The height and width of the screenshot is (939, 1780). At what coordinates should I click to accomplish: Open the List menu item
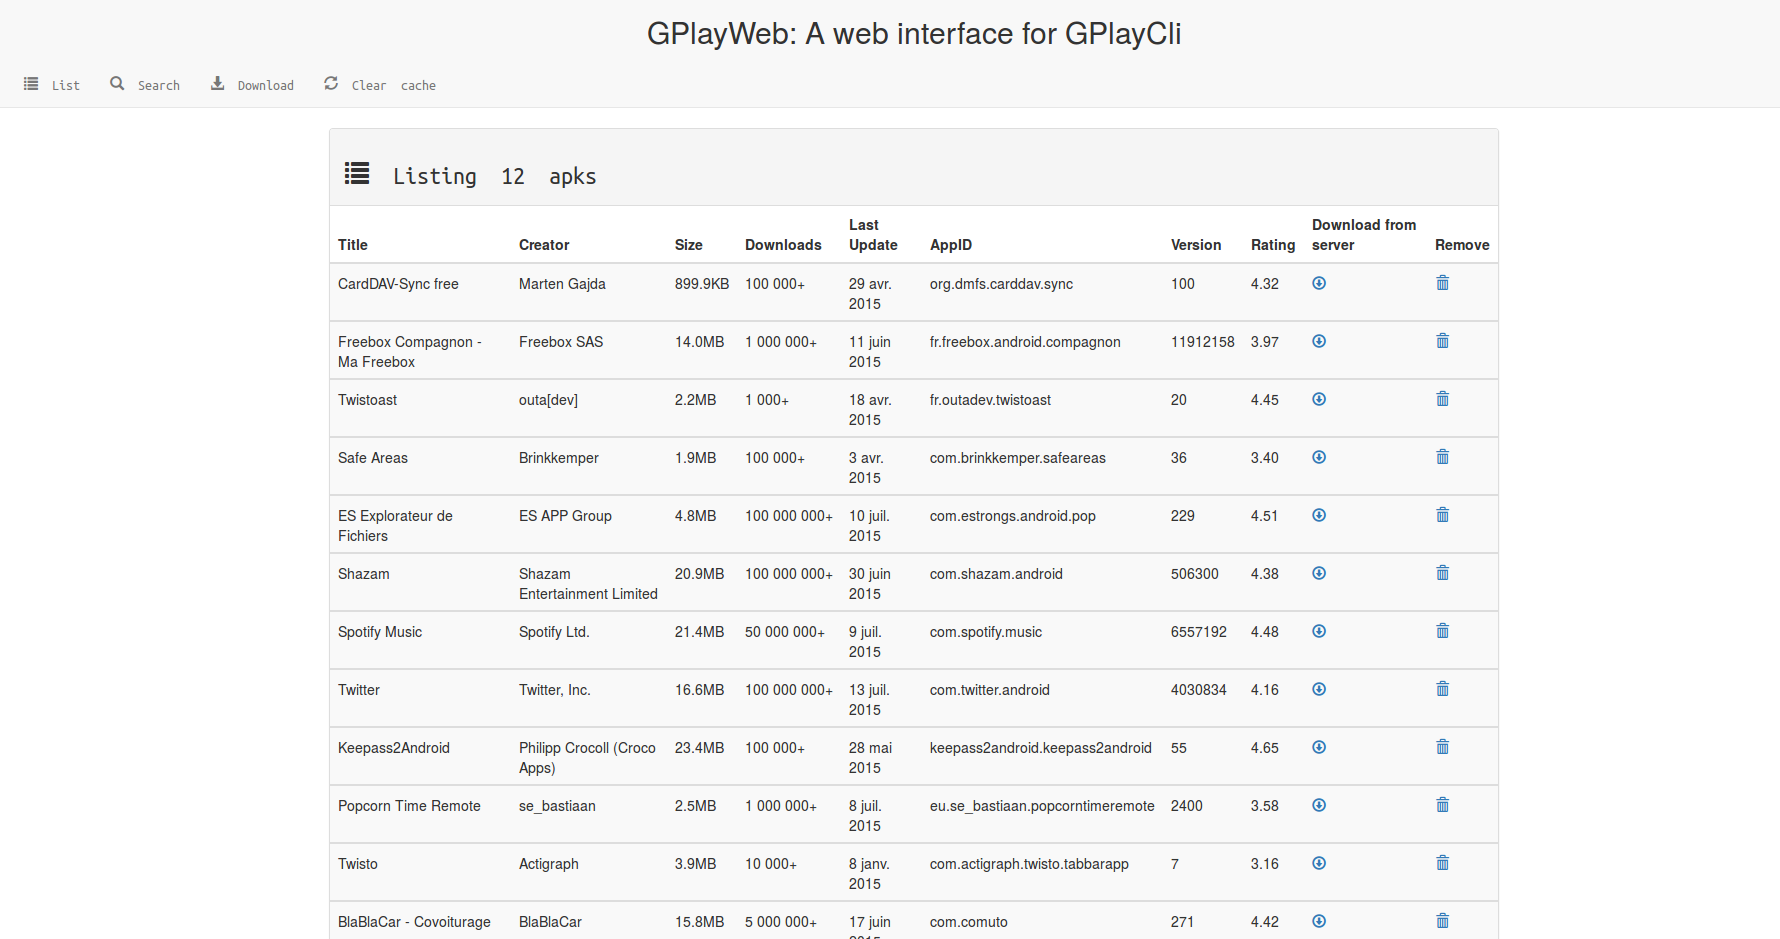(52, 85)
